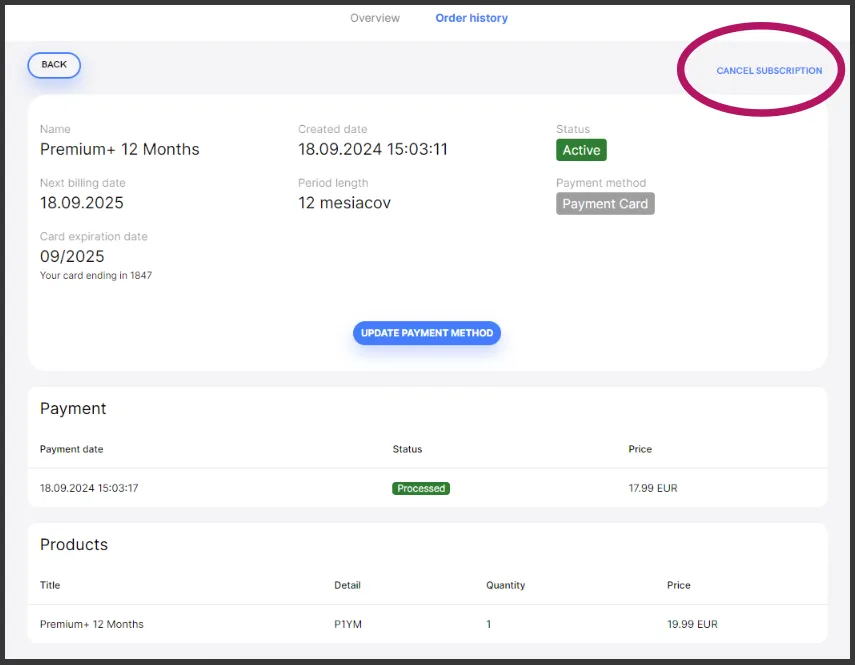Click the payment date 18.09.2024 15:03:17
The image size is (855, 665).
pos(89,488)
